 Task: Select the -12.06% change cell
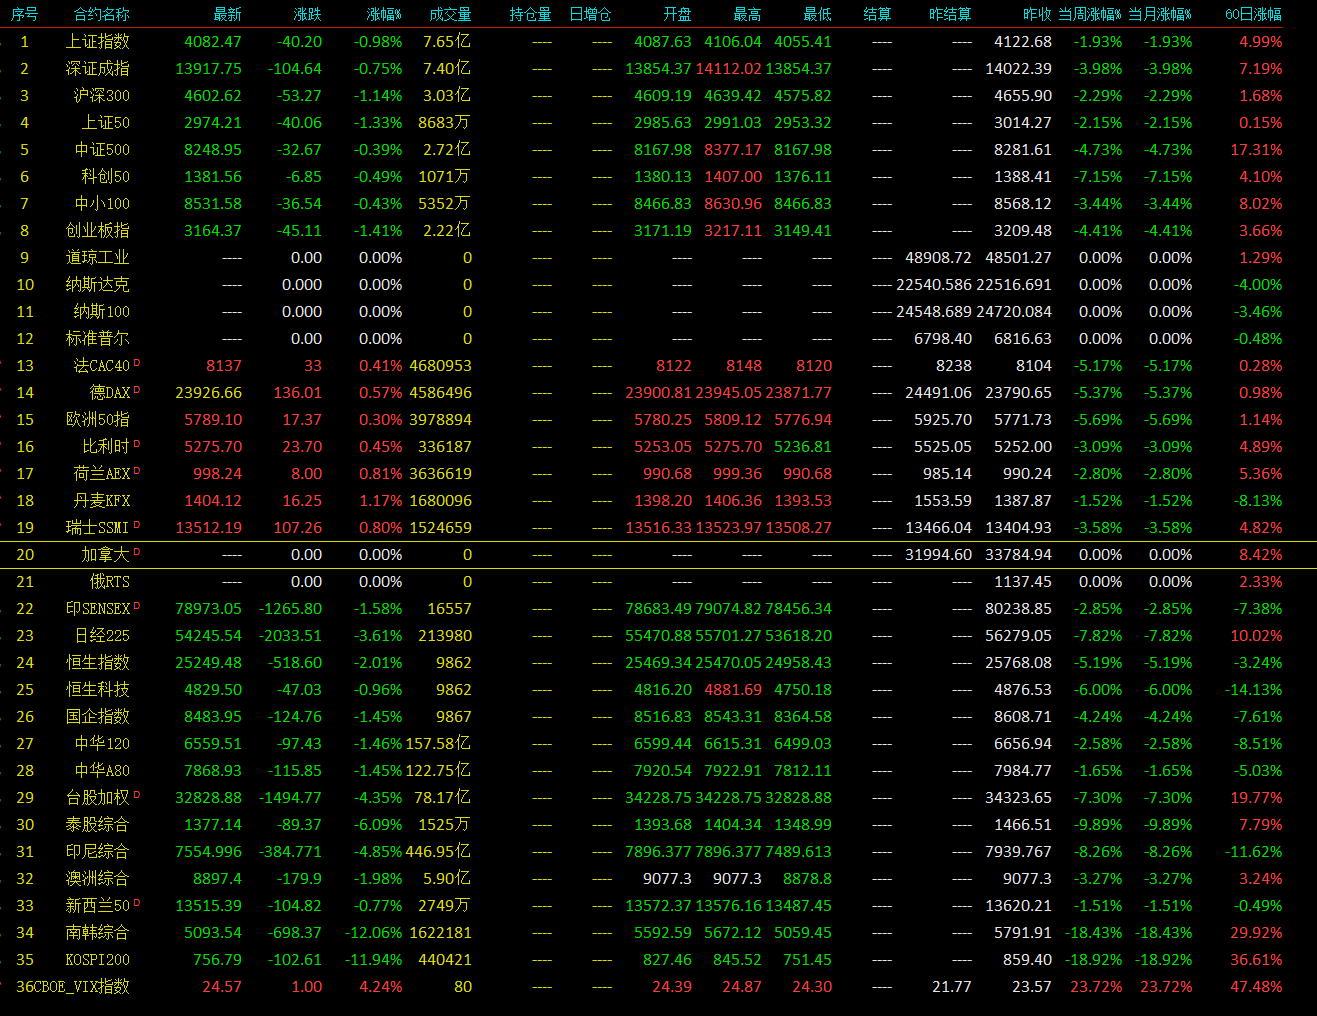pyautogui.click(x=374, y=933)
